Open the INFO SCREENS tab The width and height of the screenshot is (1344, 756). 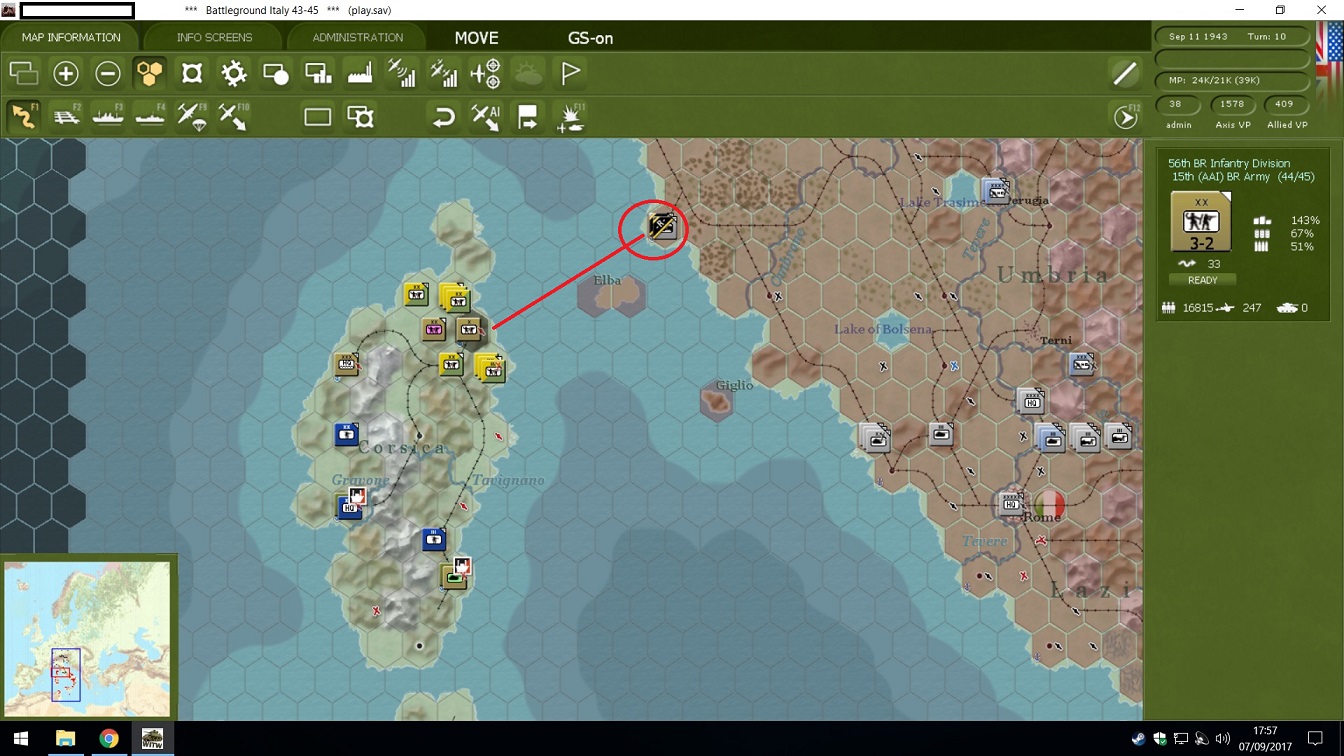(214, 37)
